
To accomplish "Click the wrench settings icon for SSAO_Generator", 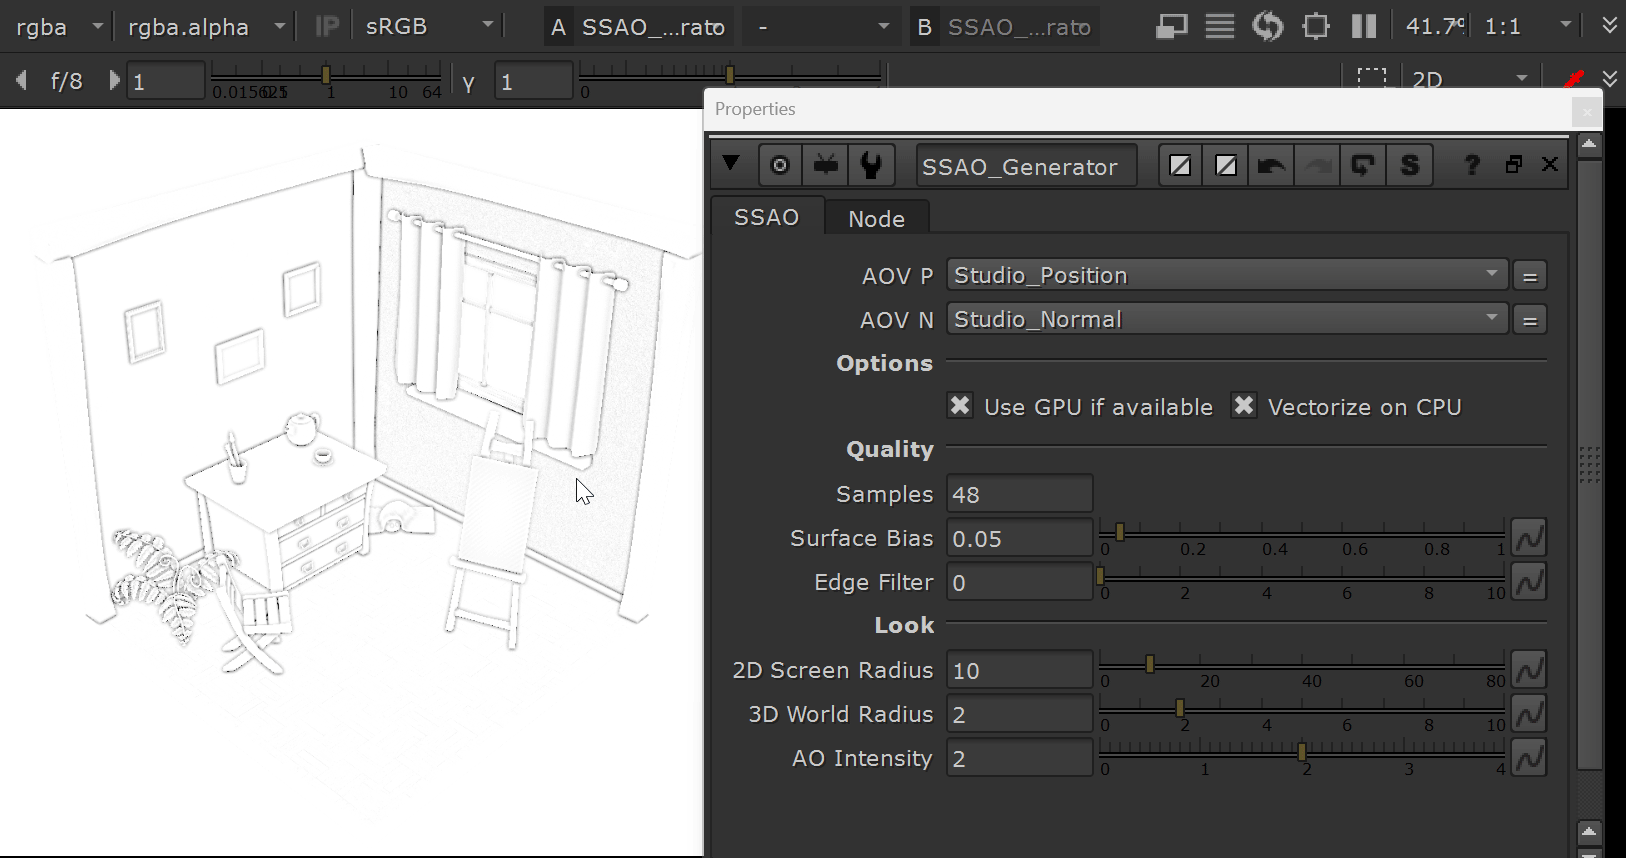I will [871, 165].
